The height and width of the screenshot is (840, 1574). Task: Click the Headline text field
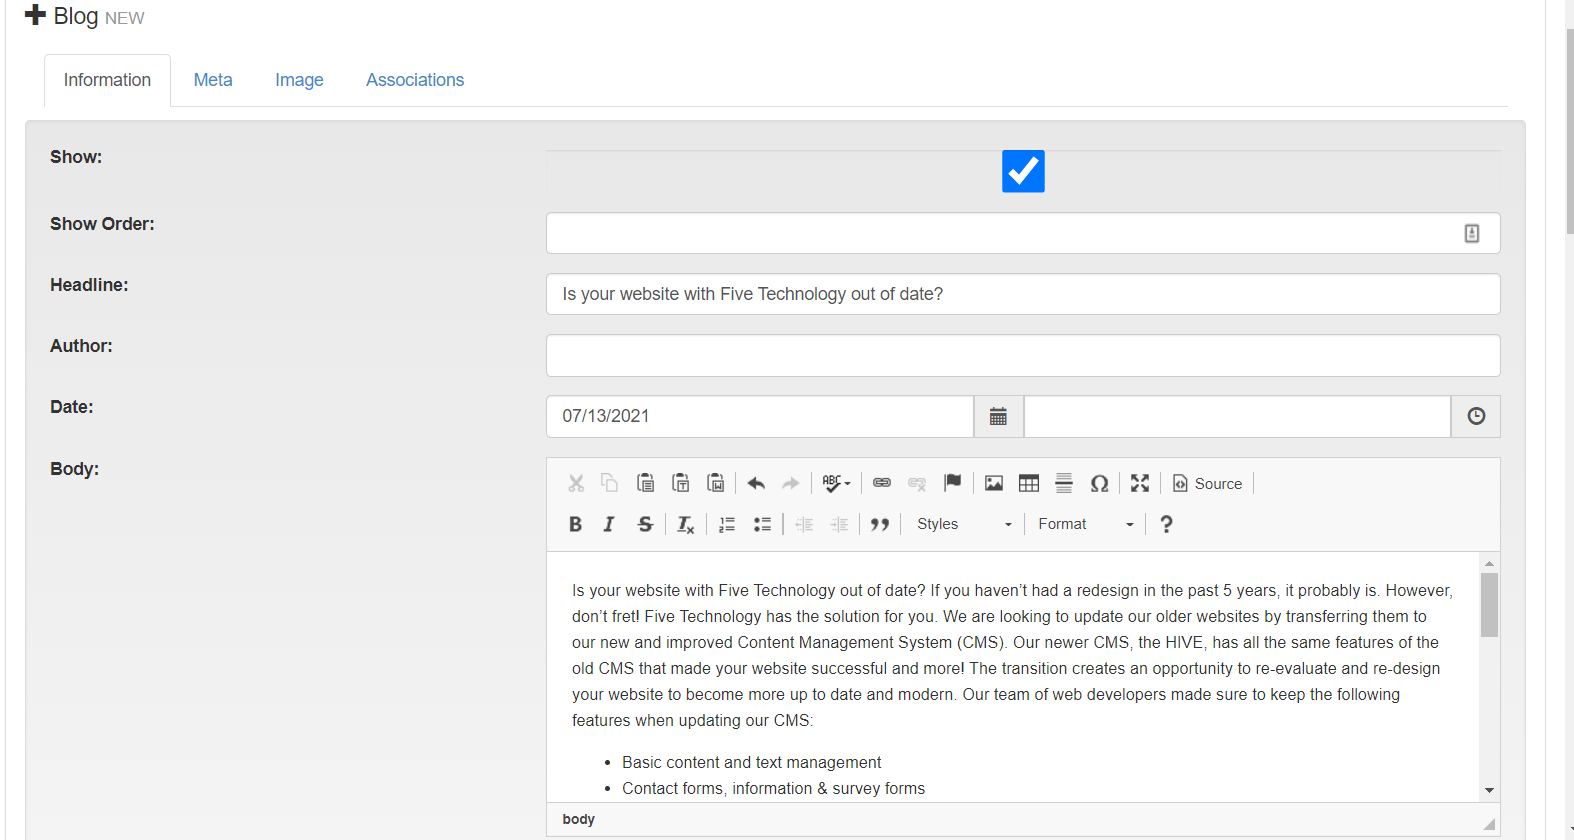(1023, 294)
